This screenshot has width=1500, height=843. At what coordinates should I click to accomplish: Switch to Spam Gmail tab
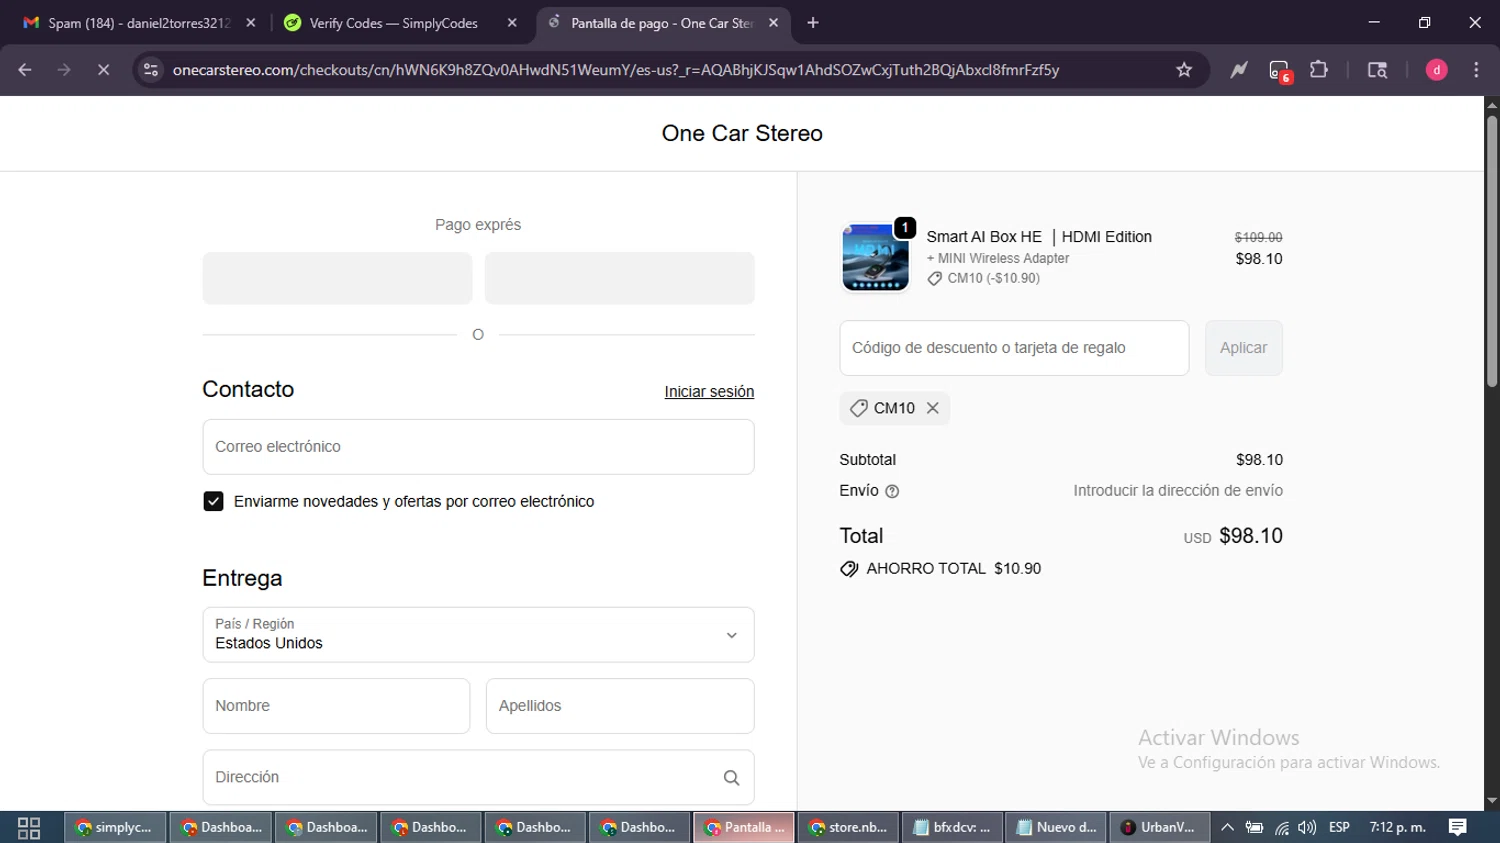(140, 23)
